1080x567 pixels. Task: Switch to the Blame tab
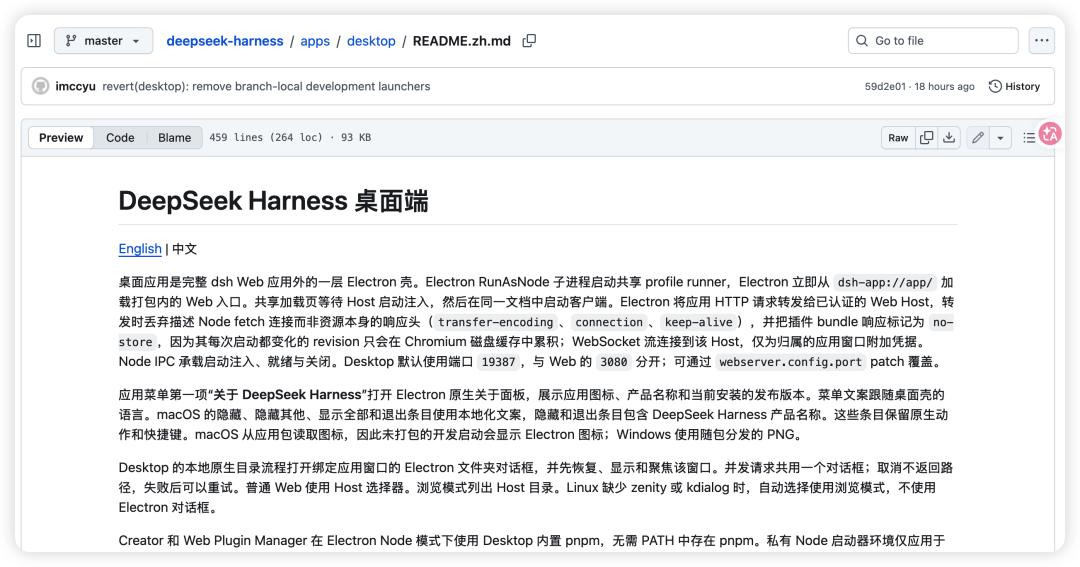click(x=174, y=137)
